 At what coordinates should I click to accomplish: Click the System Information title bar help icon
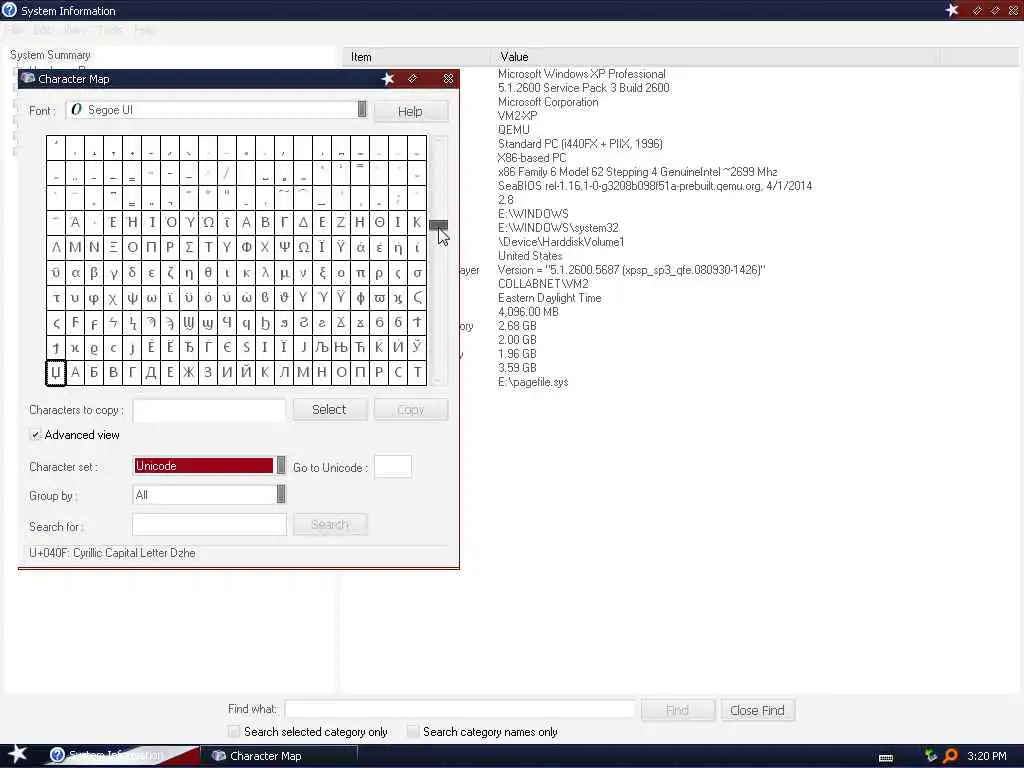(9, 10)
